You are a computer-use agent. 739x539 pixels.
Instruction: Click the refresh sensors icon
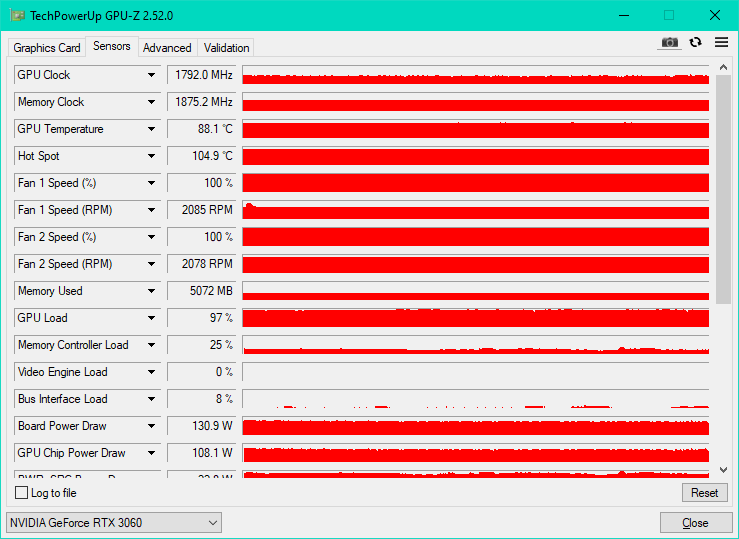point(695,42)
